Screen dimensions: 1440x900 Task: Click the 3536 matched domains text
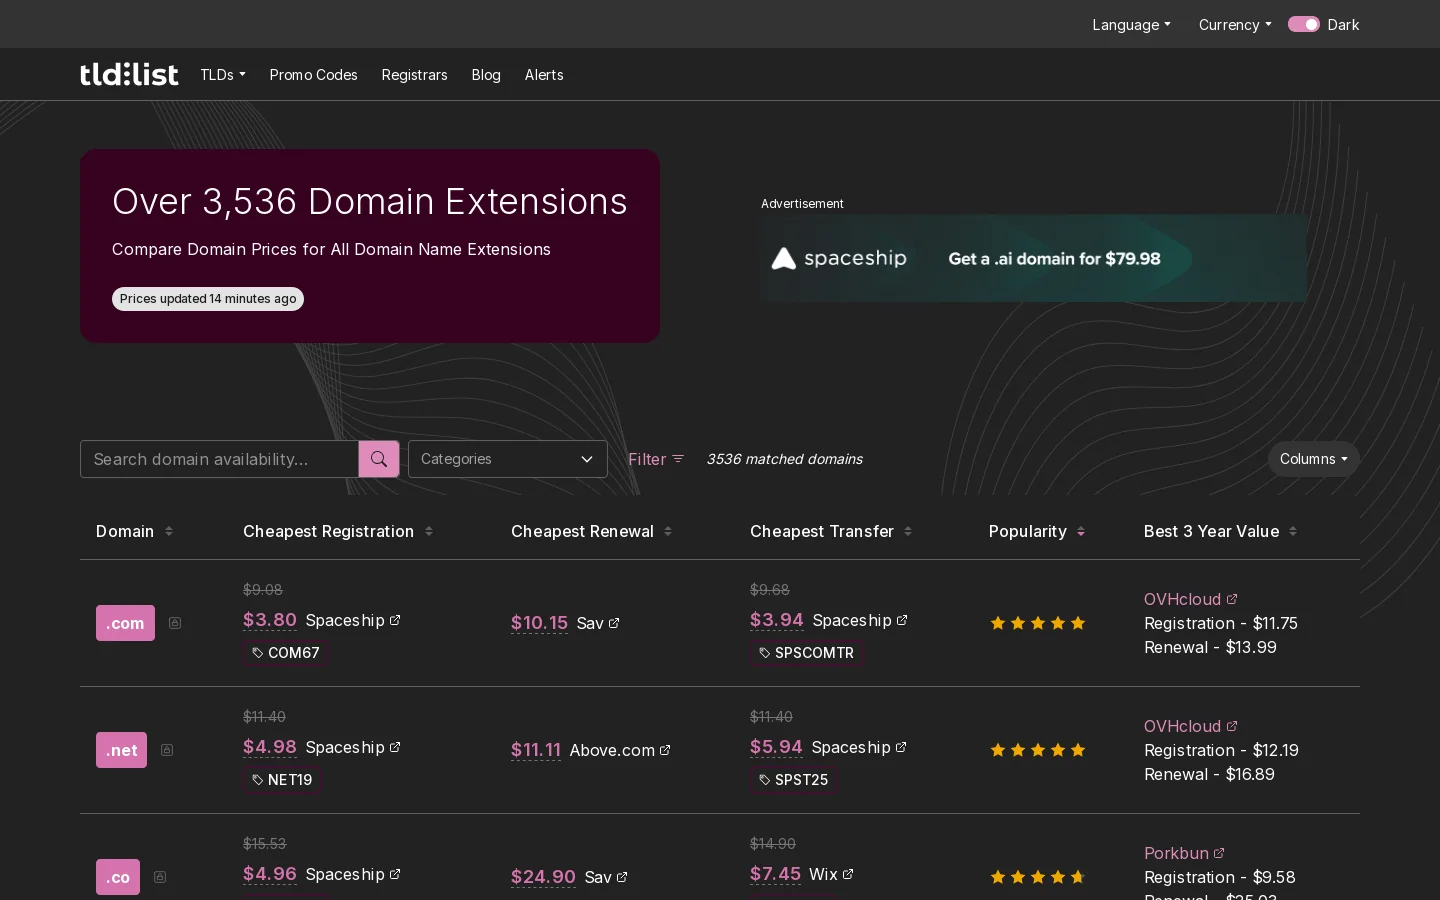pyautogui.click(x=784, y=459)
